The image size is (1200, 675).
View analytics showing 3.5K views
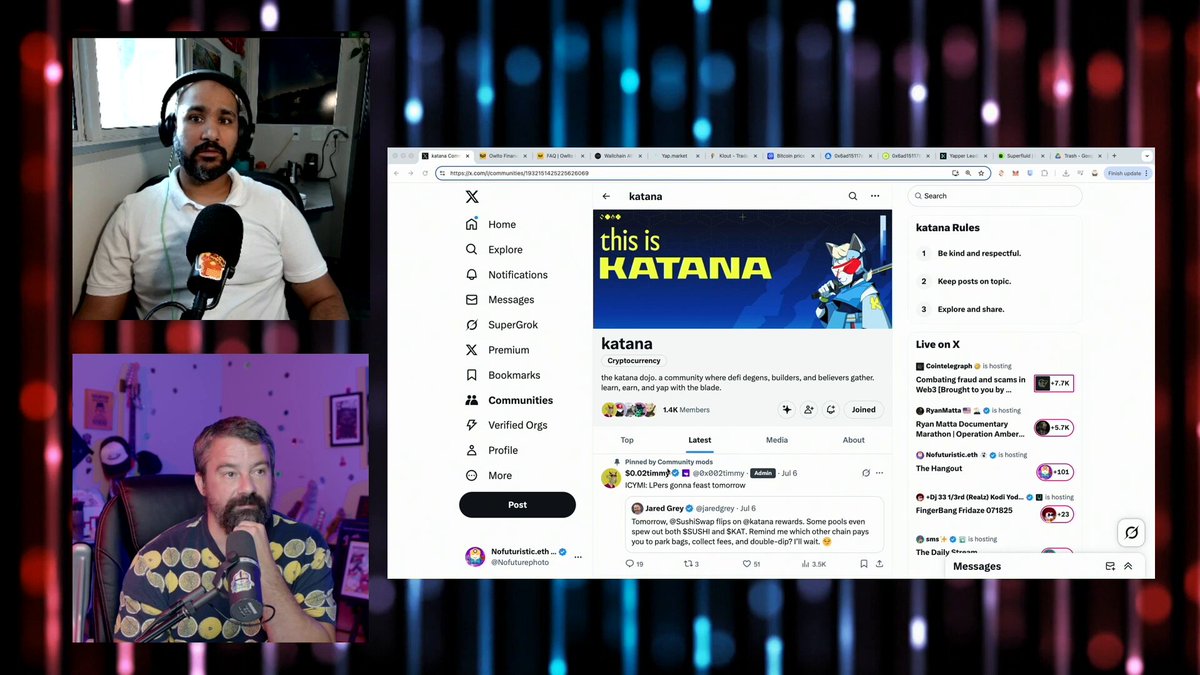point(814,564)
